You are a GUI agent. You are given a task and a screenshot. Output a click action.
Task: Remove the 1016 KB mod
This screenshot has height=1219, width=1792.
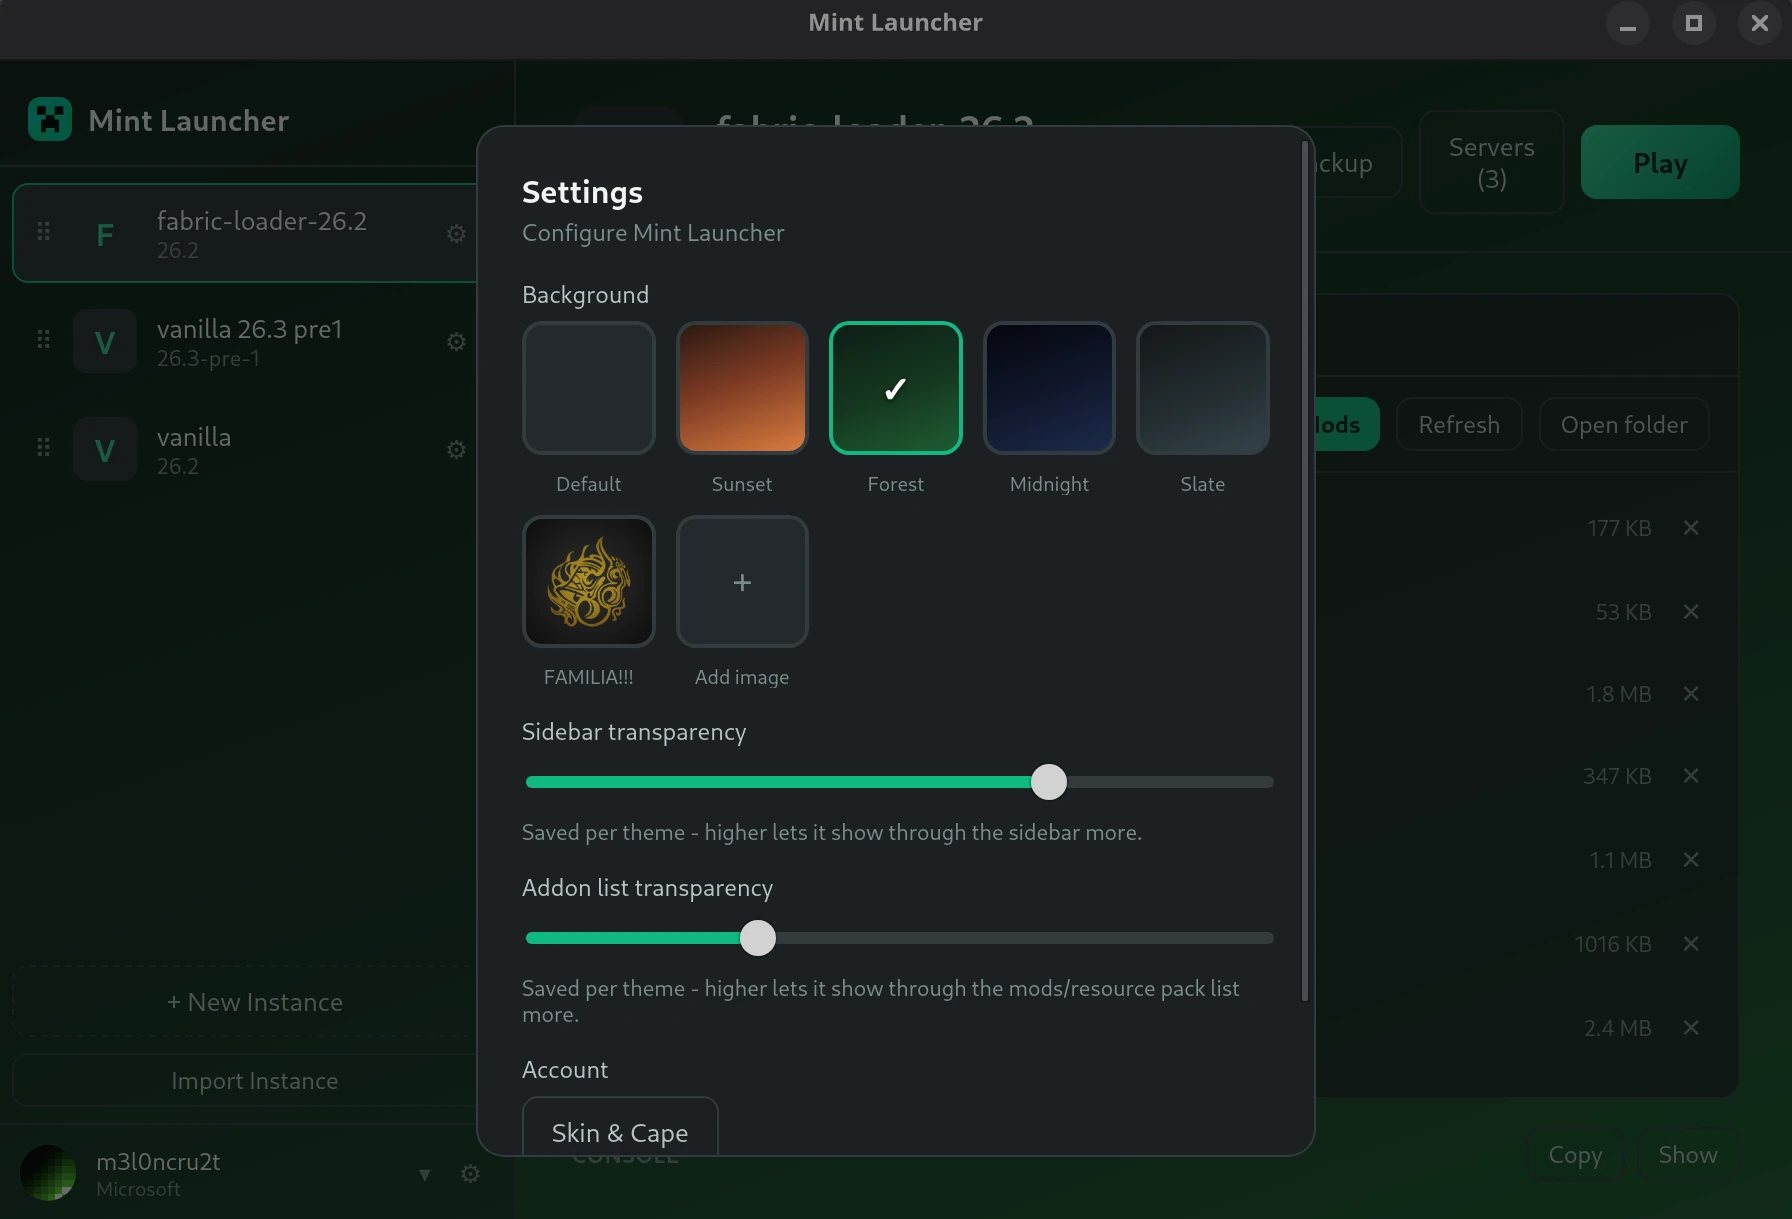click(1691, 944)
